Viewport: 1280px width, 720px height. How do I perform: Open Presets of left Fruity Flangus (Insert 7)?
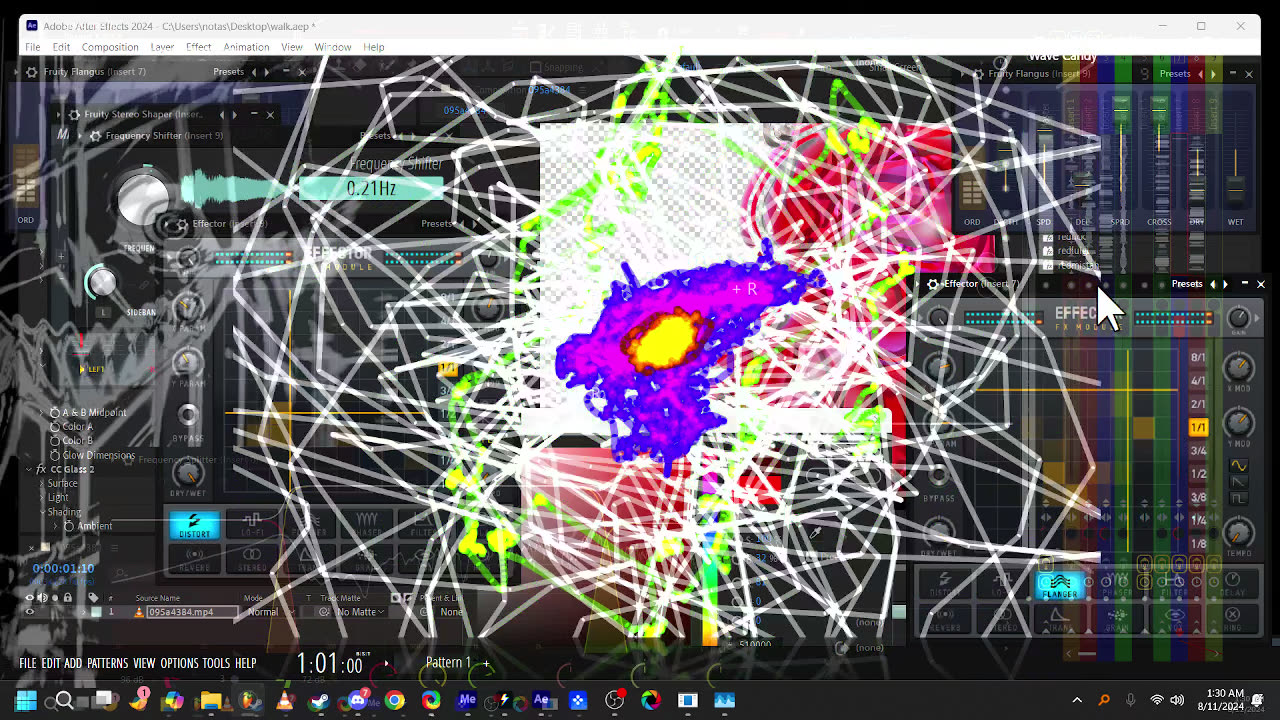tap(228, 72)
